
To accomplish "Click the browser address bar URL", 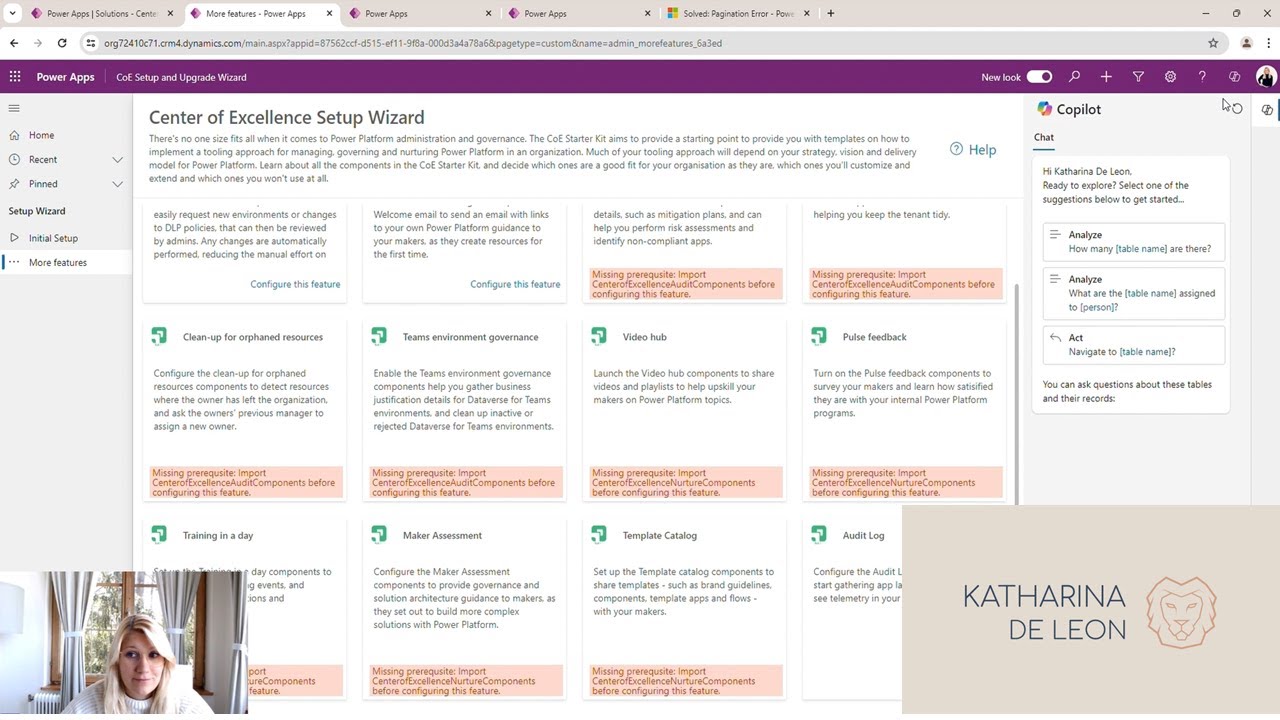I will [413, 43].
